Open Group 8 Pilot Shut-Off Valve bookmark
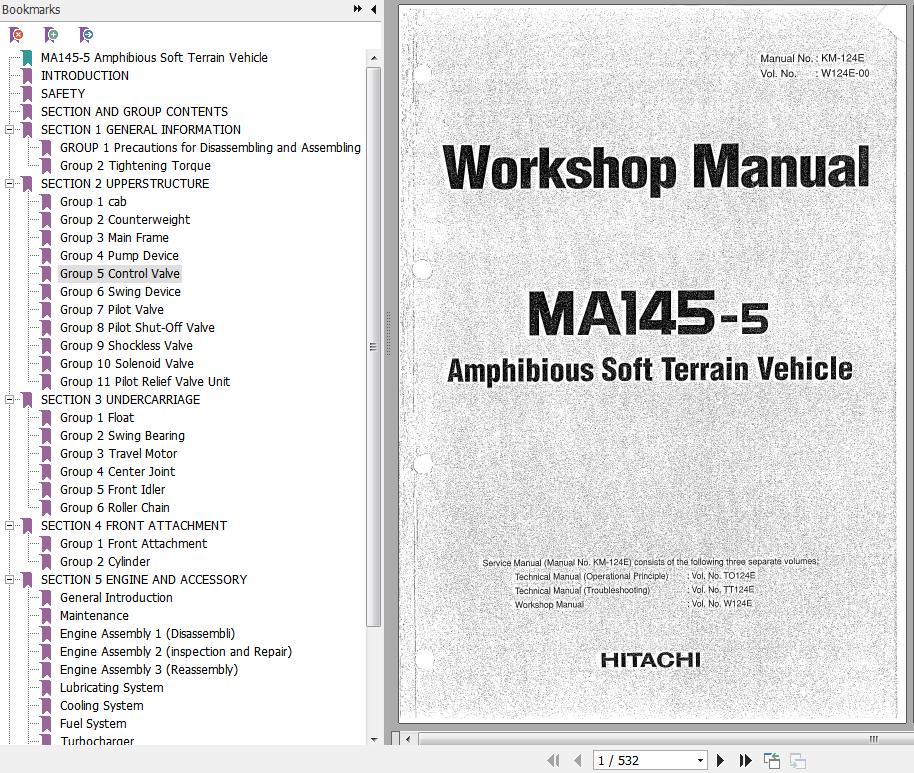 point(137,328)
